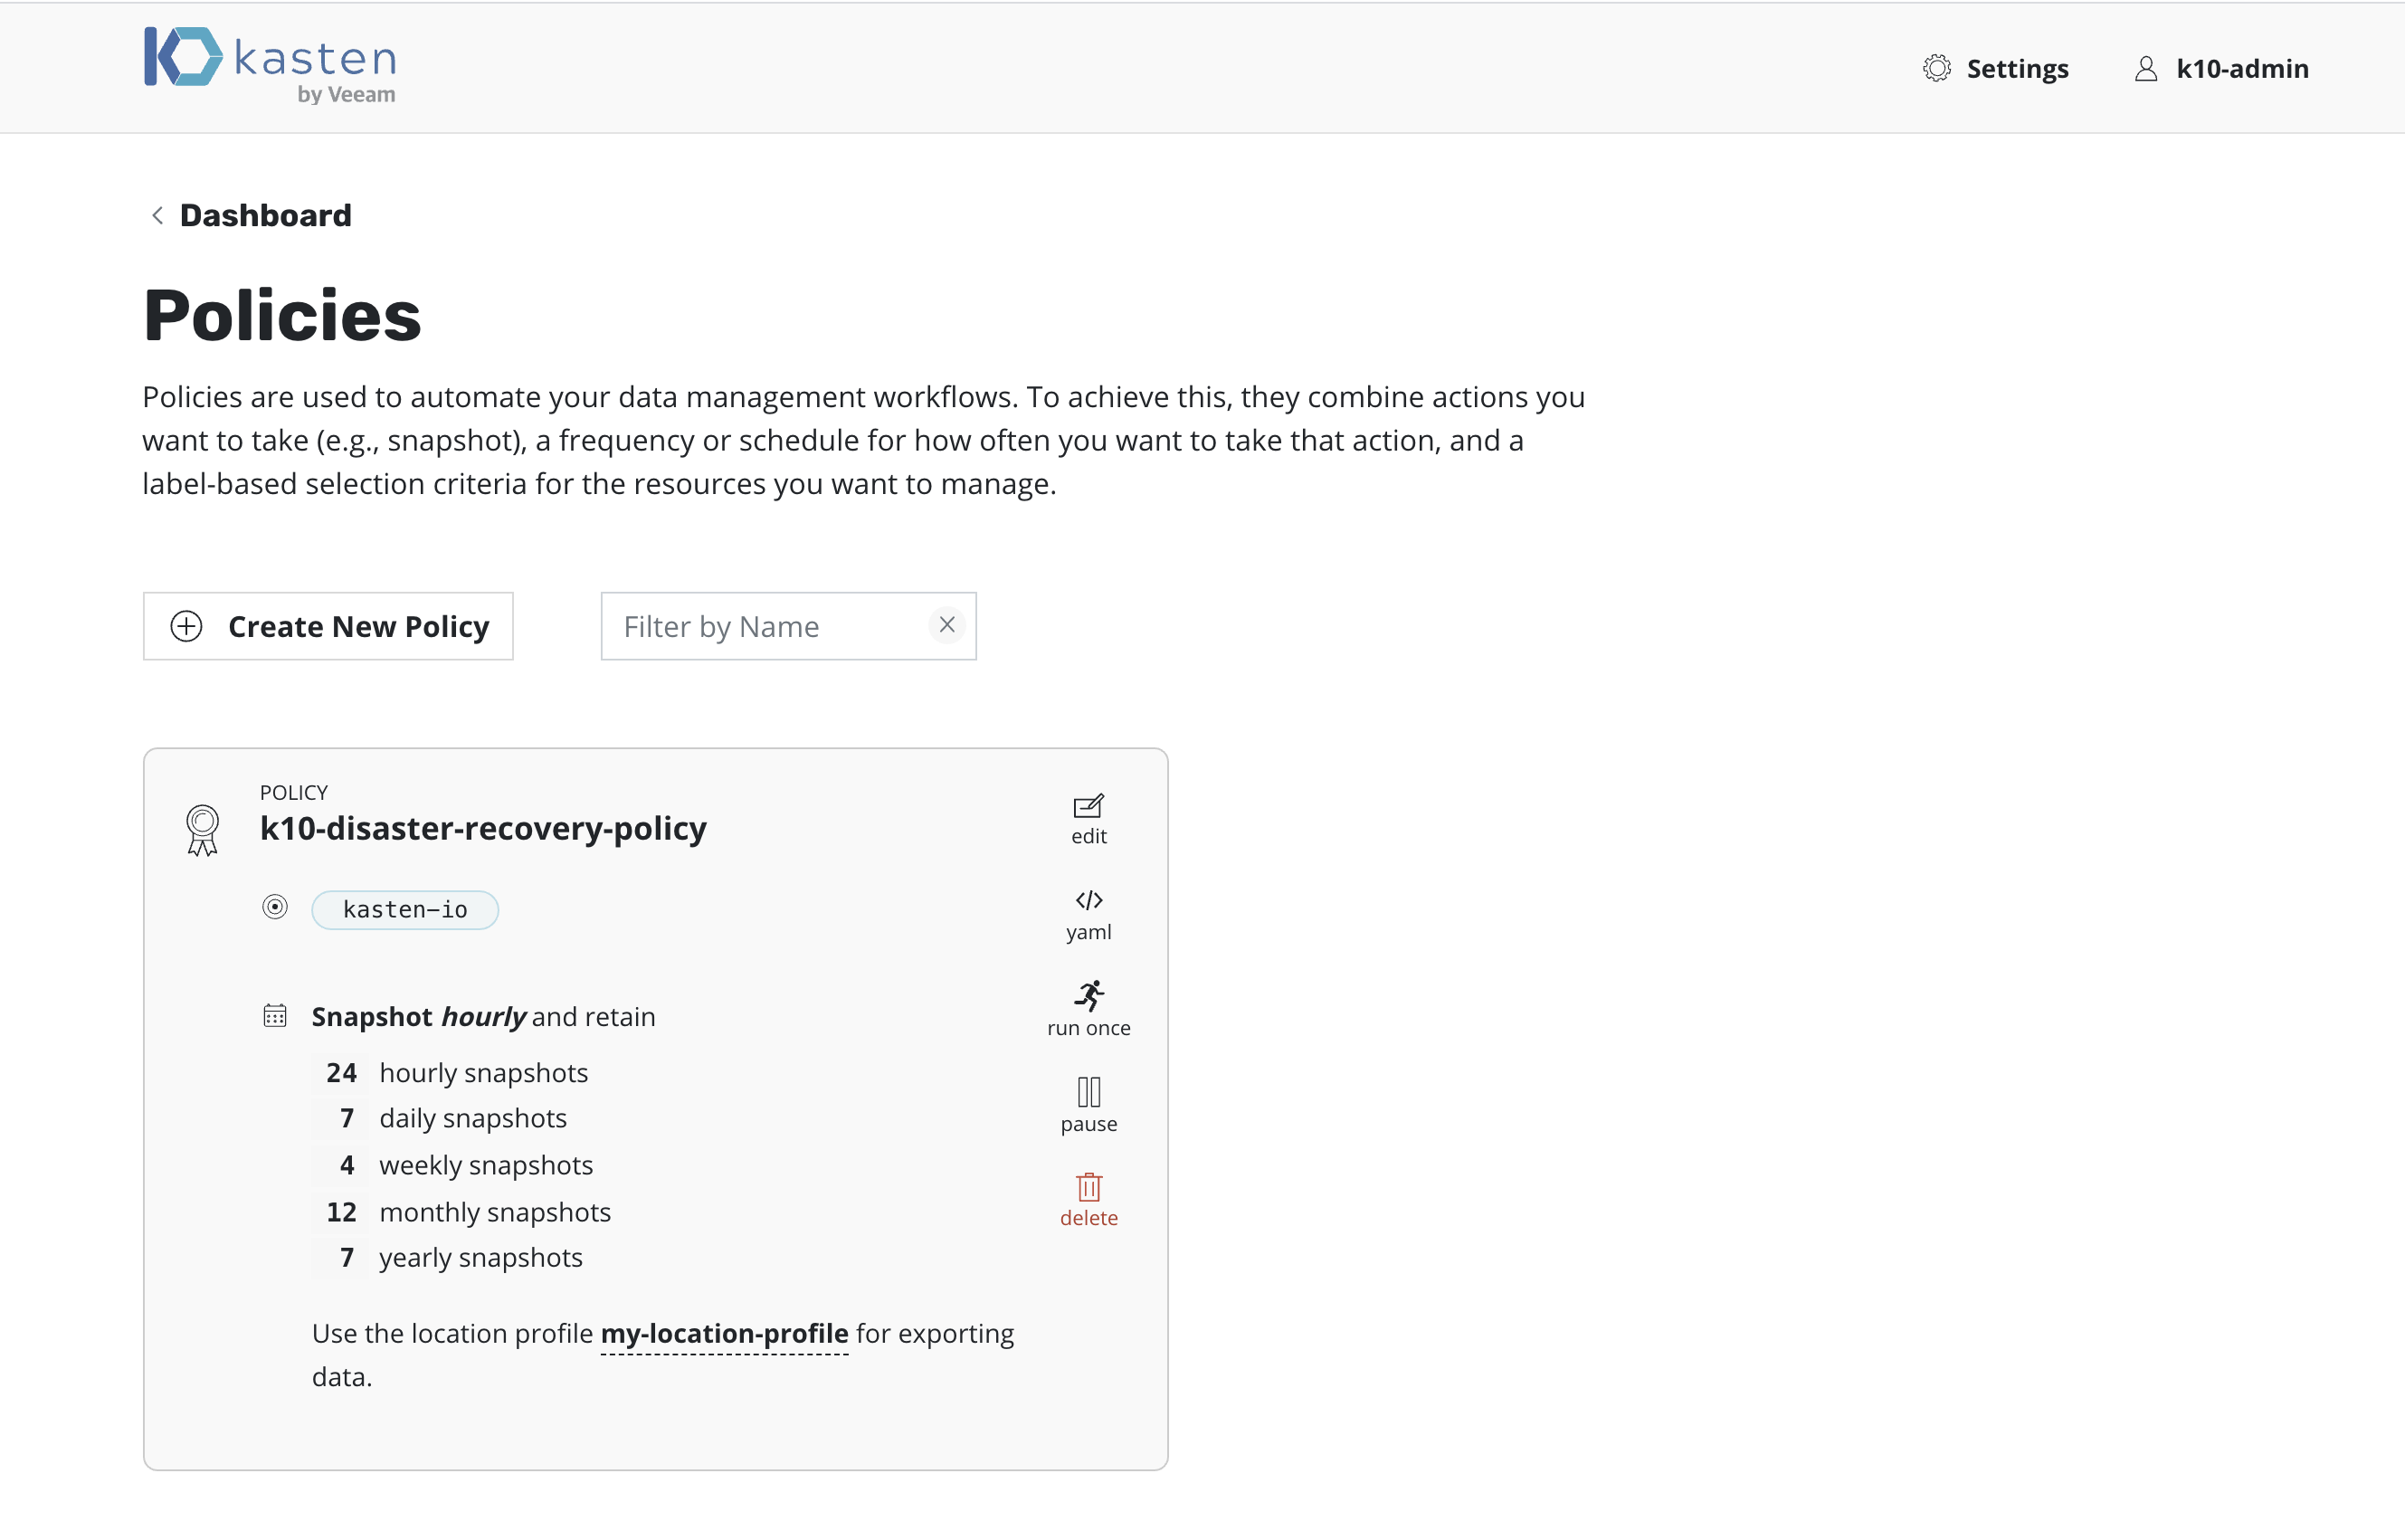The height and width of the screenshot is (1540, 2405).
Task: Click the policy ribbon badge icon
Action: (x=202, y=830)
